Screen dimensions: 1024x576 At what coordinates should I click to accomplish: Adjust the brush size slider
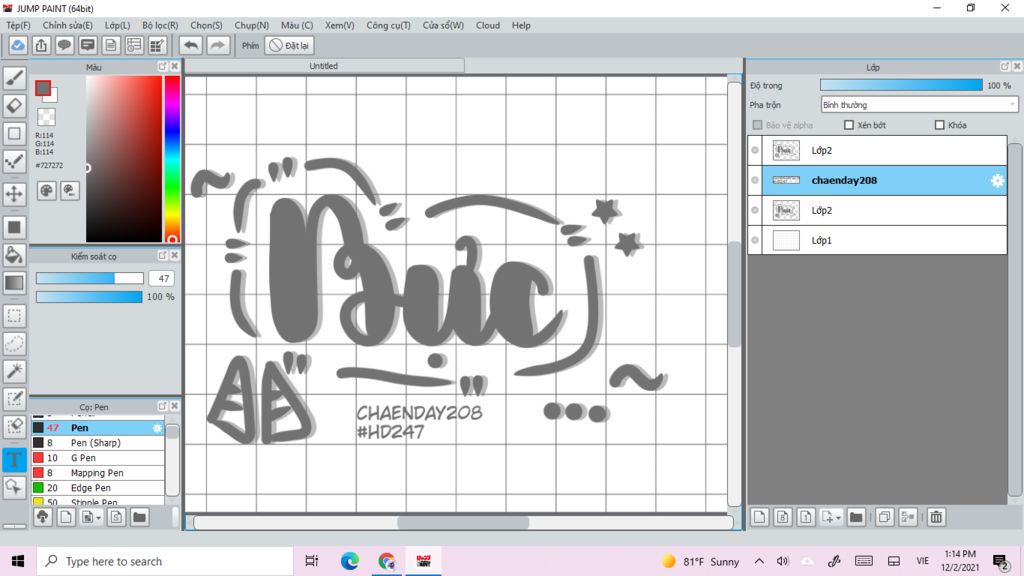(x=89, y=278)
